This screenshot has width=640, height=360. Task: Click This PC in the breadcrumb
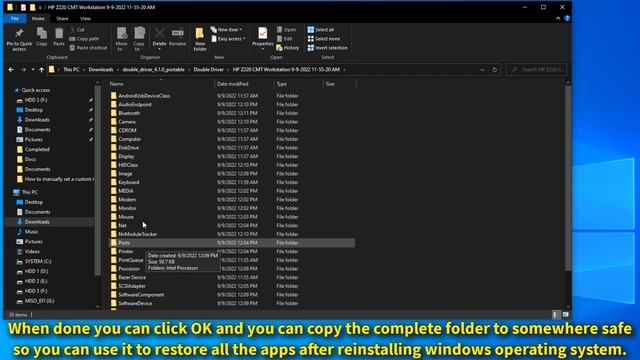click(x=71, y=70)
